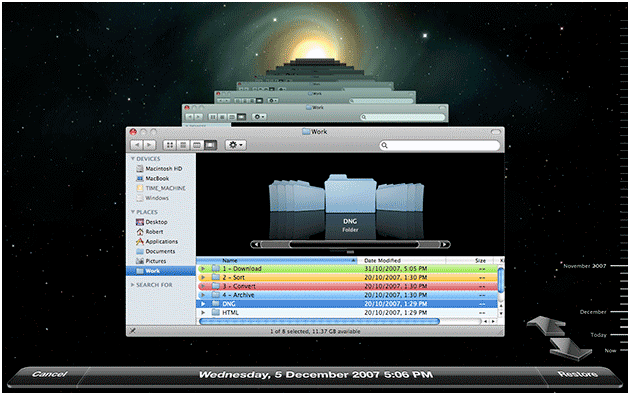The width and height of the screenshot is (630, 395).
Task: Click the forward navigation arrow in Finder toolbar
Action: [x=149, y=145]
